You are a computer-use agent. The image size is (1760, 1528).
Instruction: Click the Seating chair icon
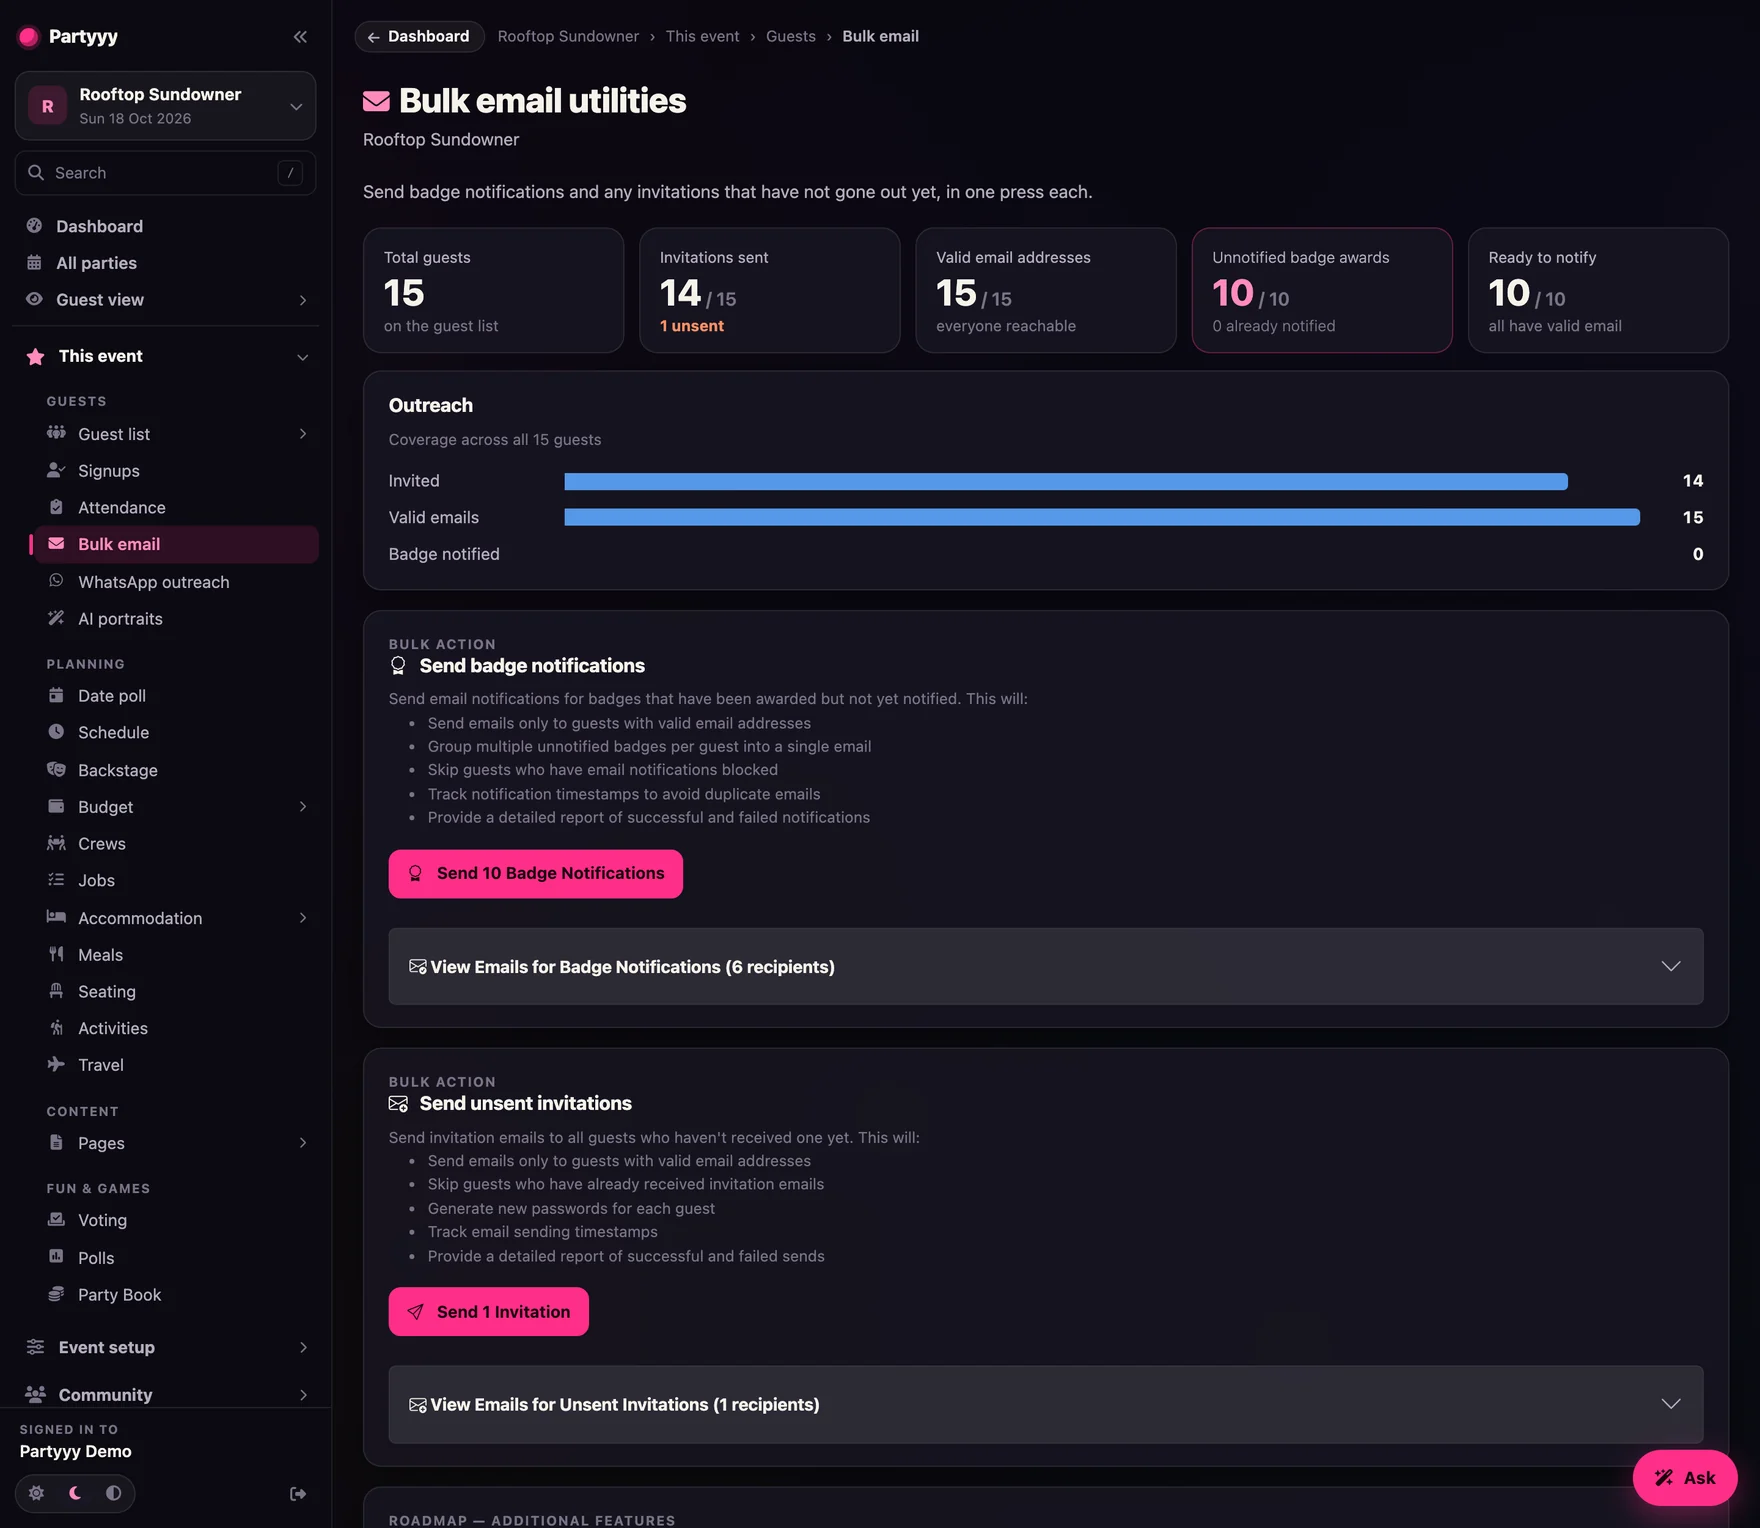[x=56, y=991]
